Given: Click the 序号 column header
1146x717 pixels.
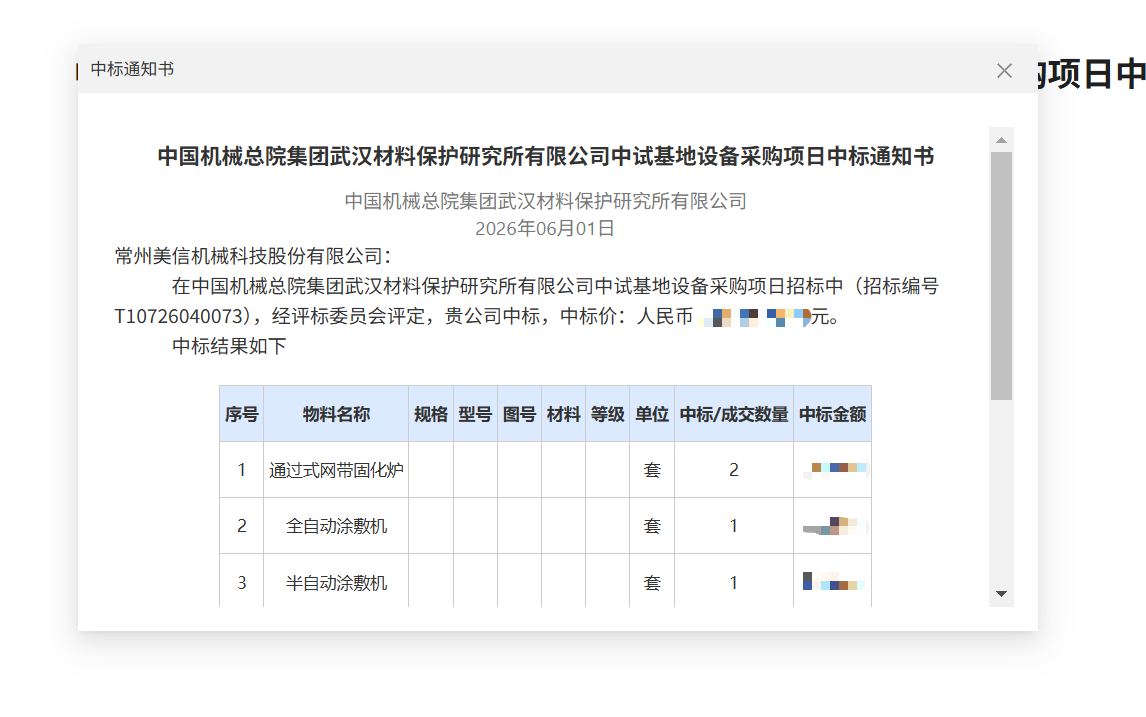Looking at the screenshot, I should [242, 414].
